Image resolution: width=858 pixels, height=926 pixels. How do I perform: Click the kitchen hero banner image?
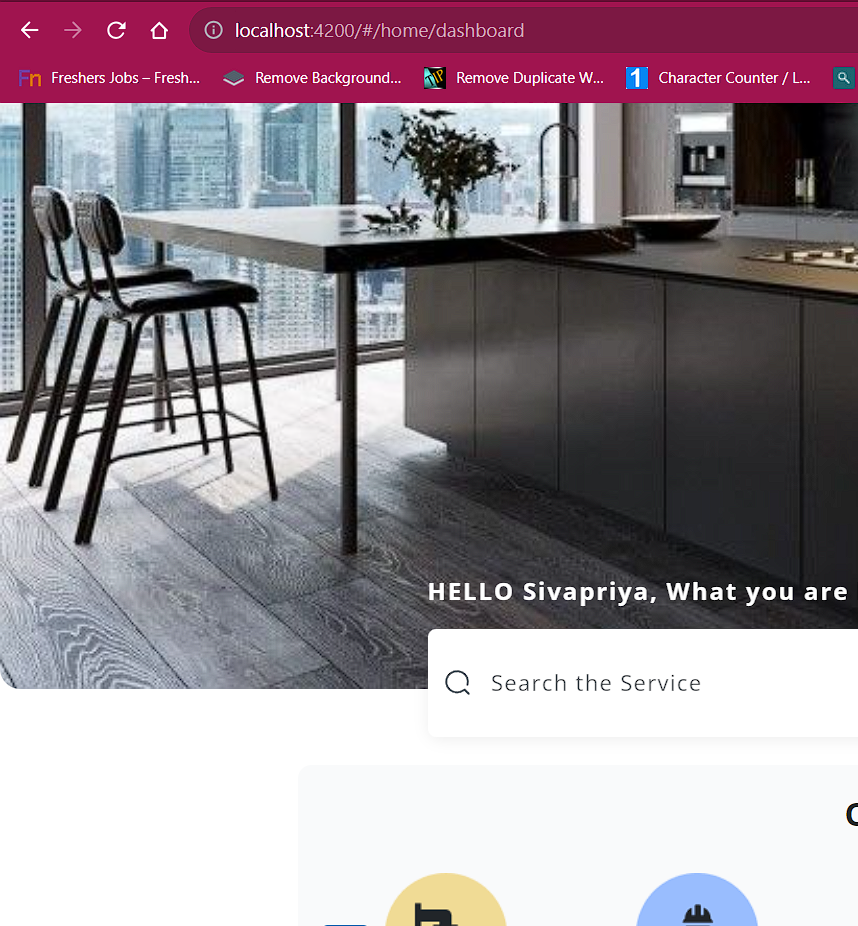[x=429, y=354]
